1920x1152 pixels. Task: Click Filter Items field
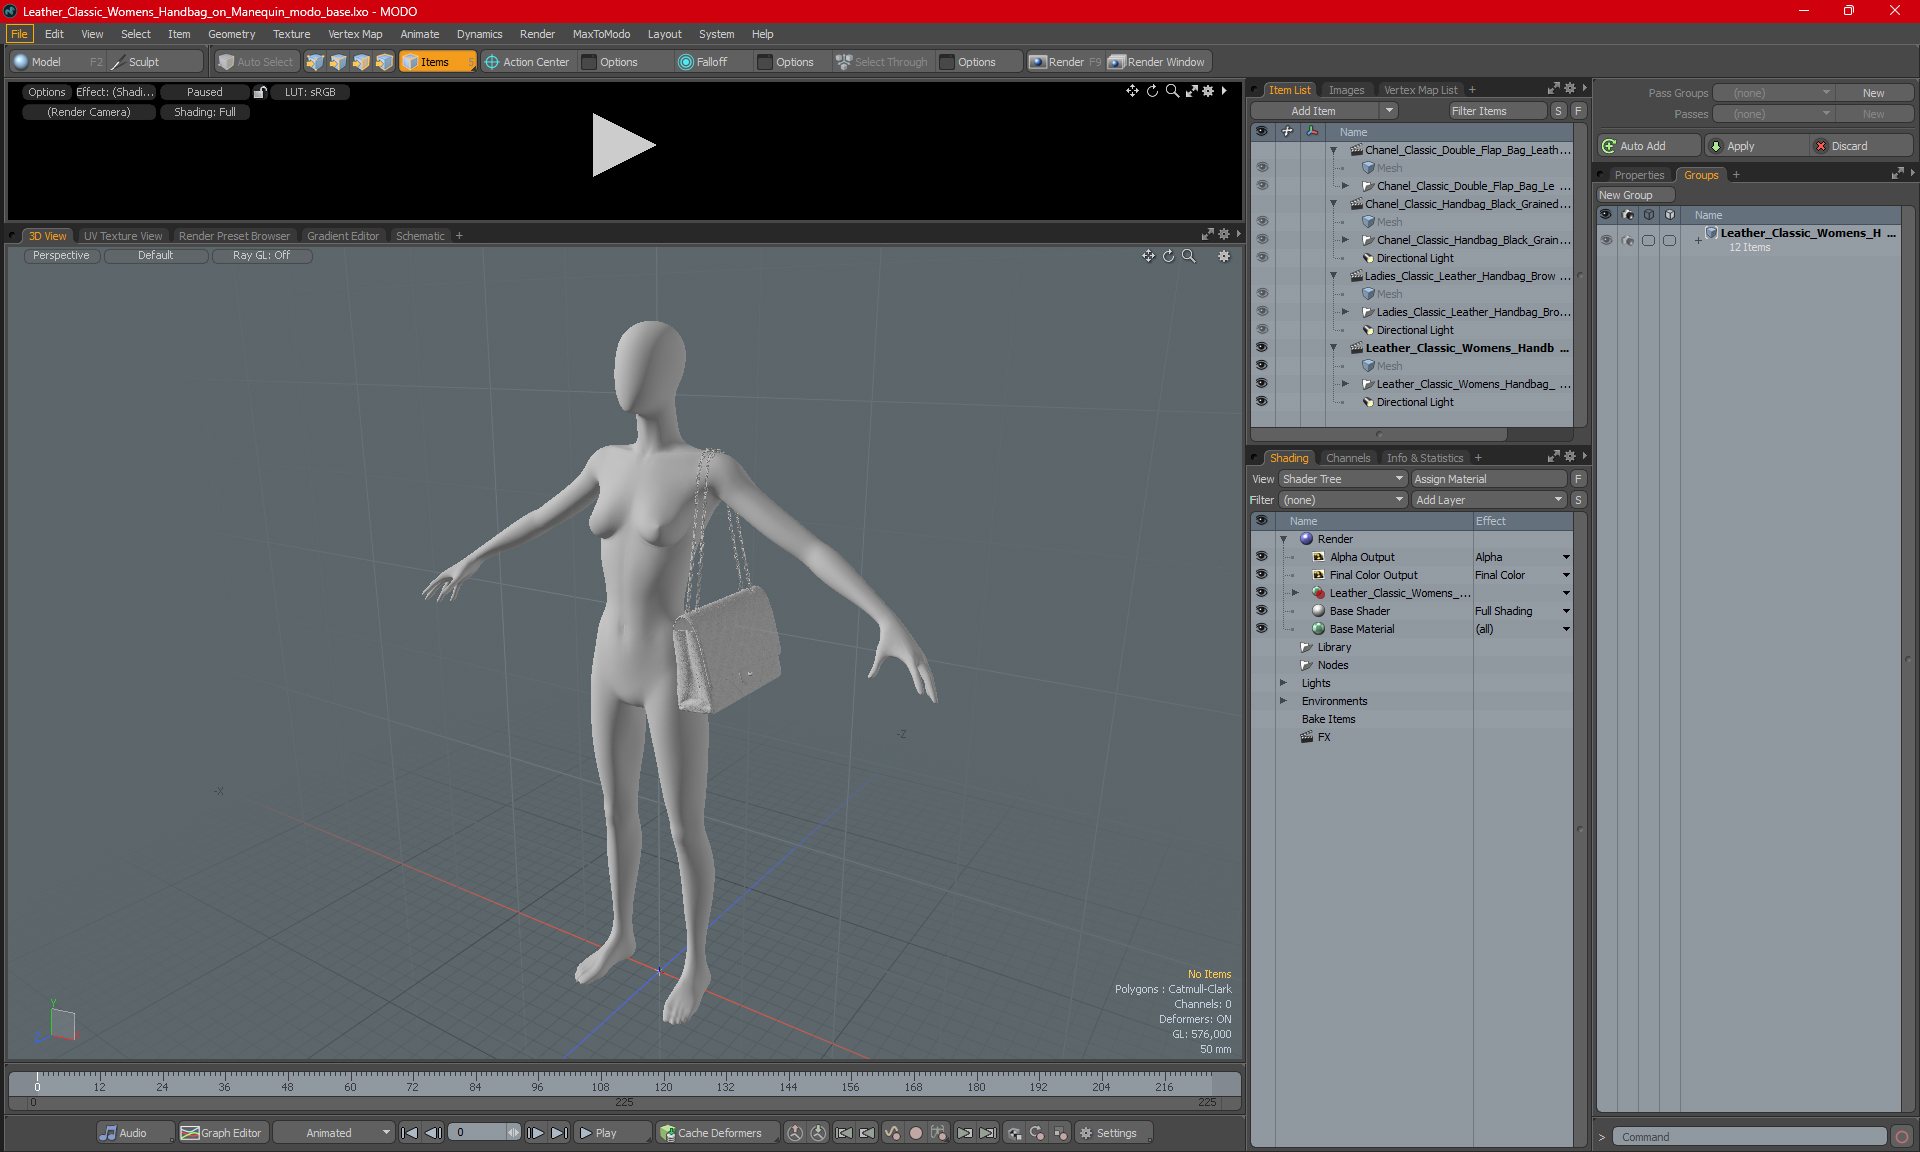click(x=1498, y=111)
